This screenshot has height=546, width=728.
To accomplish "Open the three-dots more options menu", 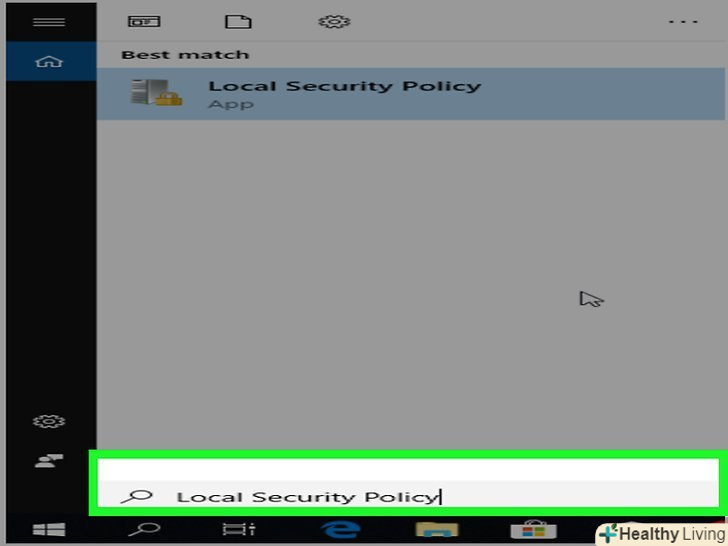I will (x=683, y=22).
